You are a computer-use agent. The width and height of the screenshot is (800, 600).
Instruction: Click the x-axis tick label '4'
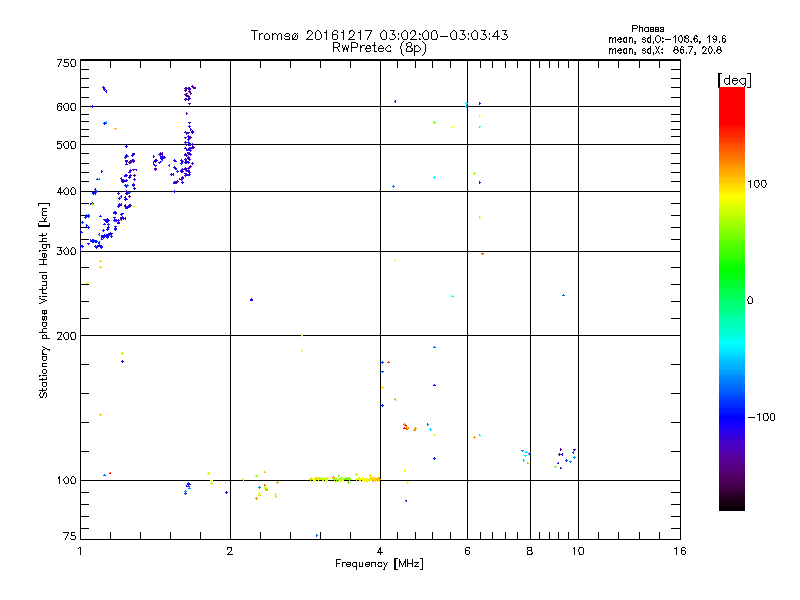point(380,551)
